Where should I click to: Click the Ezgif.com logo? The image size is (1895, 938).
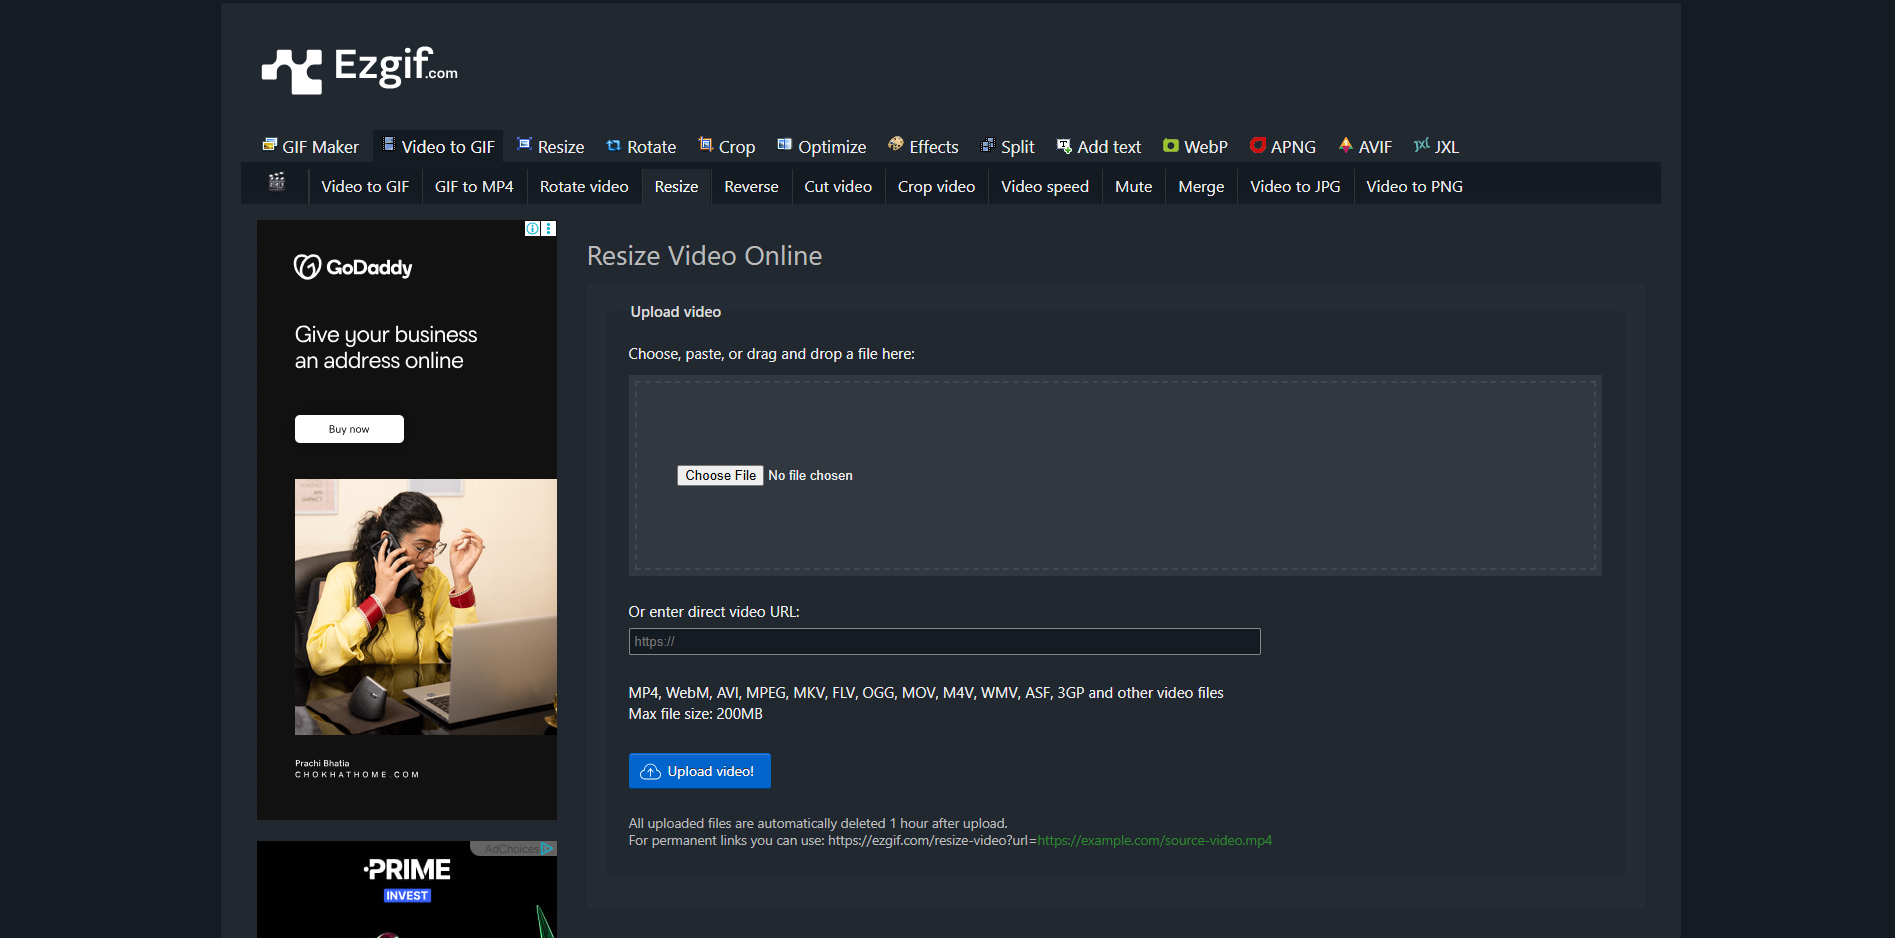358,68
